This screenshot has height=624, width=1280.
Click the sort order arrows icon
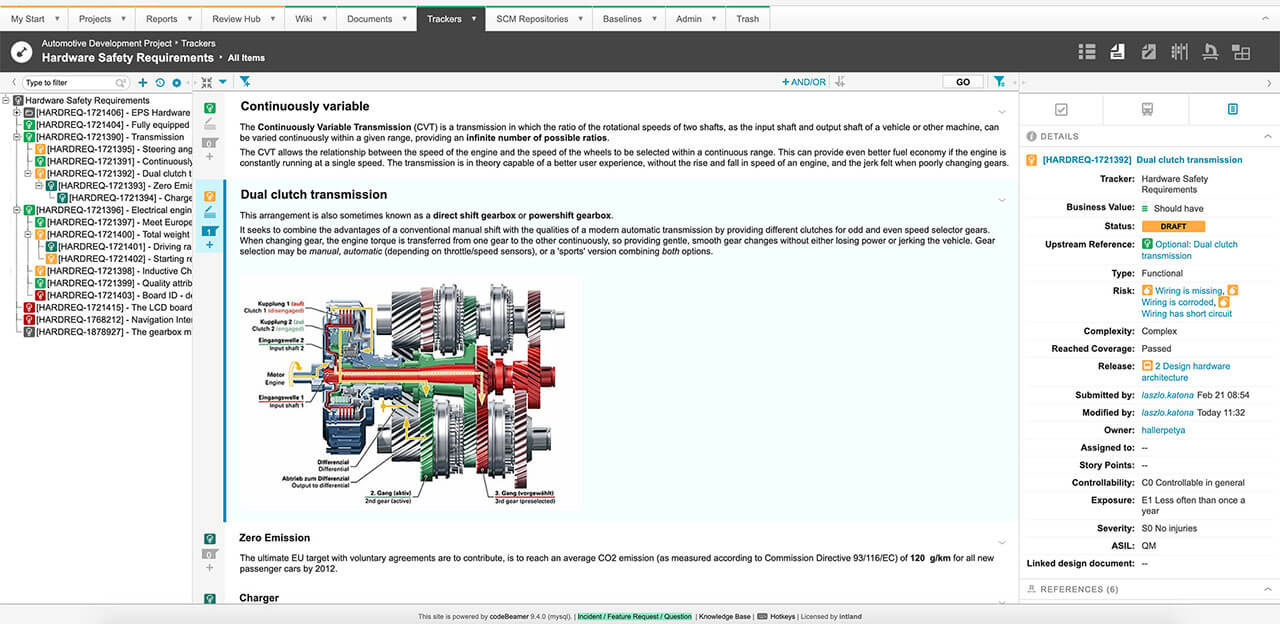pyautogui.click(x=840, y=82)
